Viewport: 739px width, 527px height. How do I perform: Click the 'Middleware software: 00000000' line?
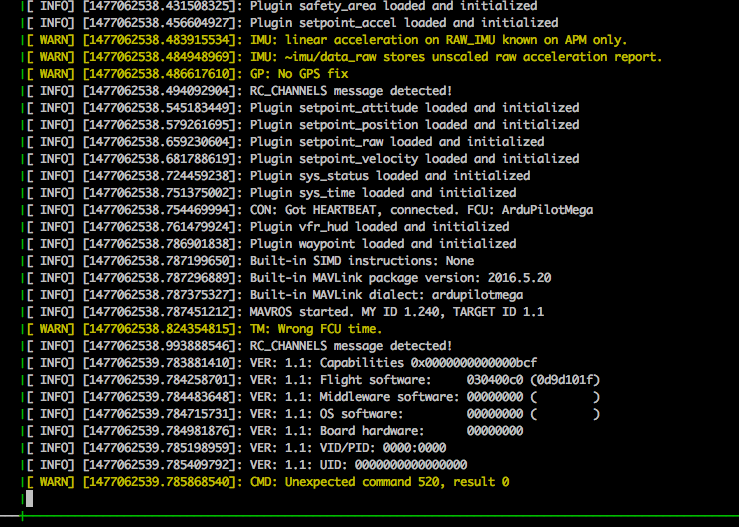[x=313, y=397]
